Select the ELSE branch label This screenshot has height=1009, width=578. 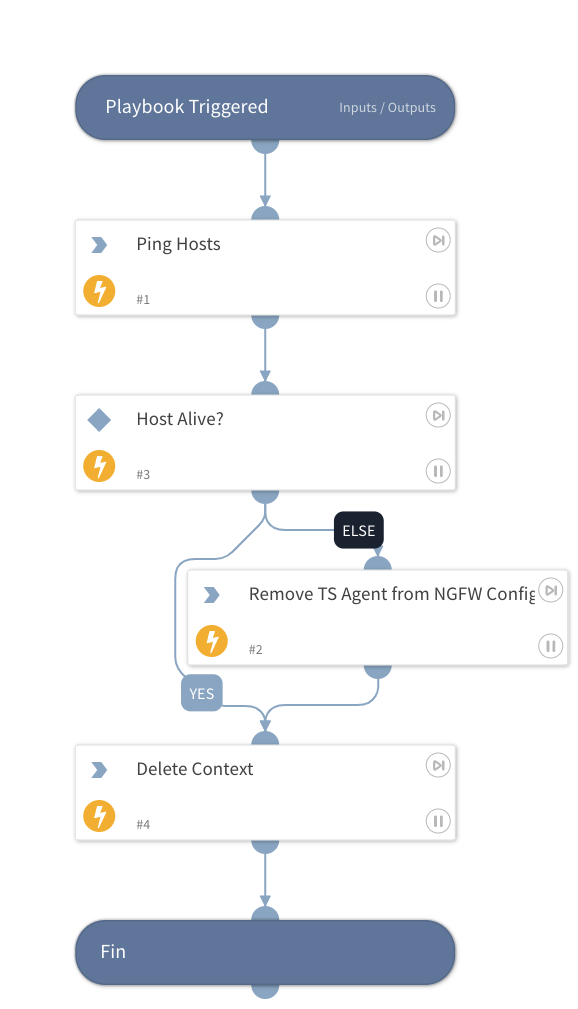[358, 530]
